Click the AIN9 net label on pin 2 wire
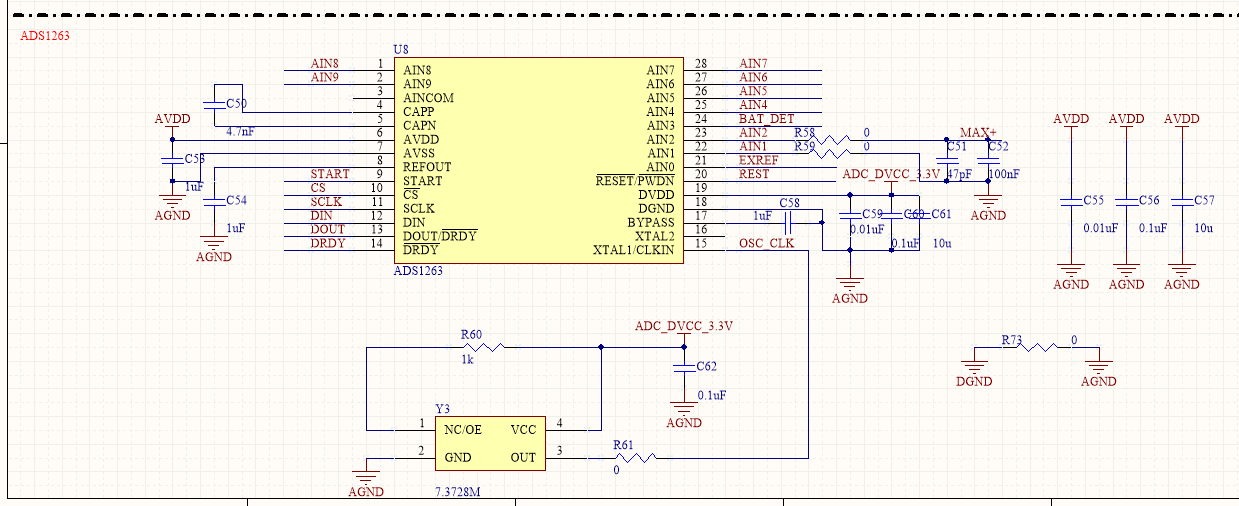Image resolution: width=1239 pixels, height=506 pixels. (324, 77)
